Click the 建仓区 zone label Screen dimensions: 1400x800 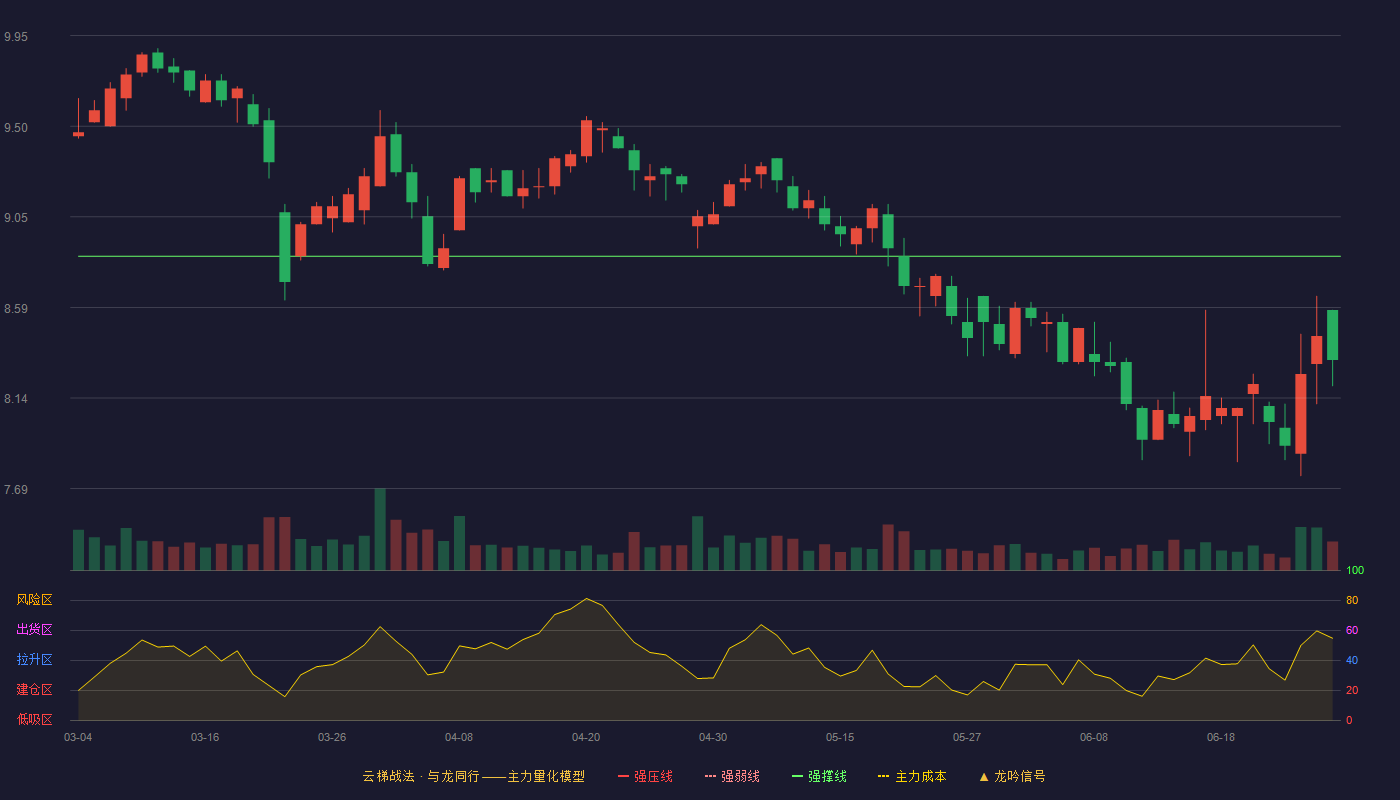point(34,690)
